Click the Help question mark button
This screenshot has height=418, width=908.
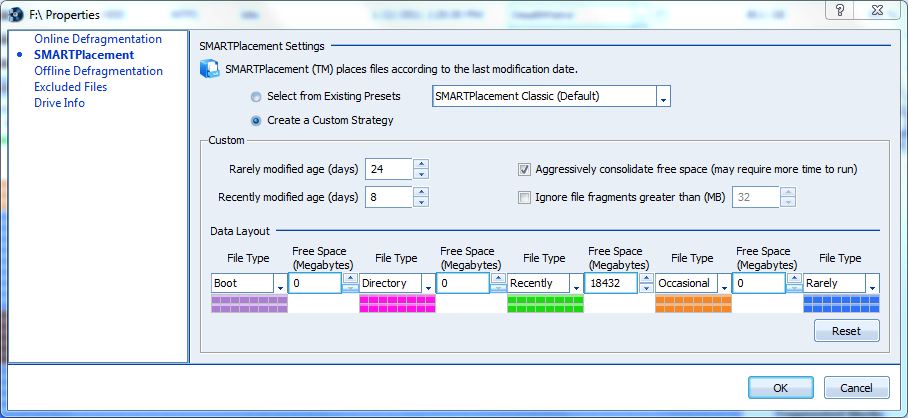tap(841, 9)
